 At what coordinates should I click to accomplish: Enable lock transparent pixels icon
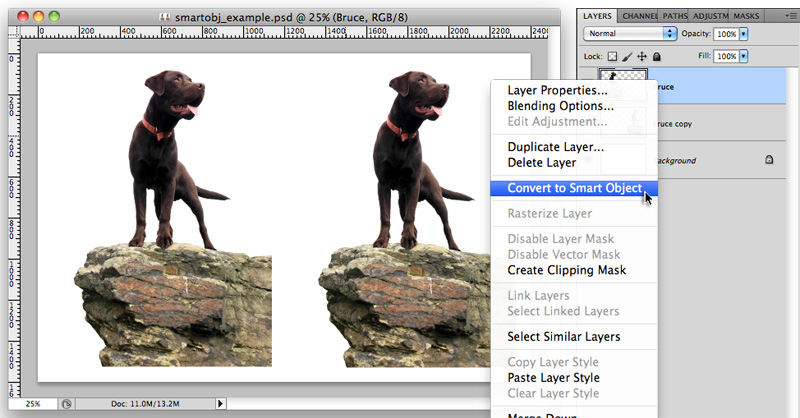click(613, 57)
